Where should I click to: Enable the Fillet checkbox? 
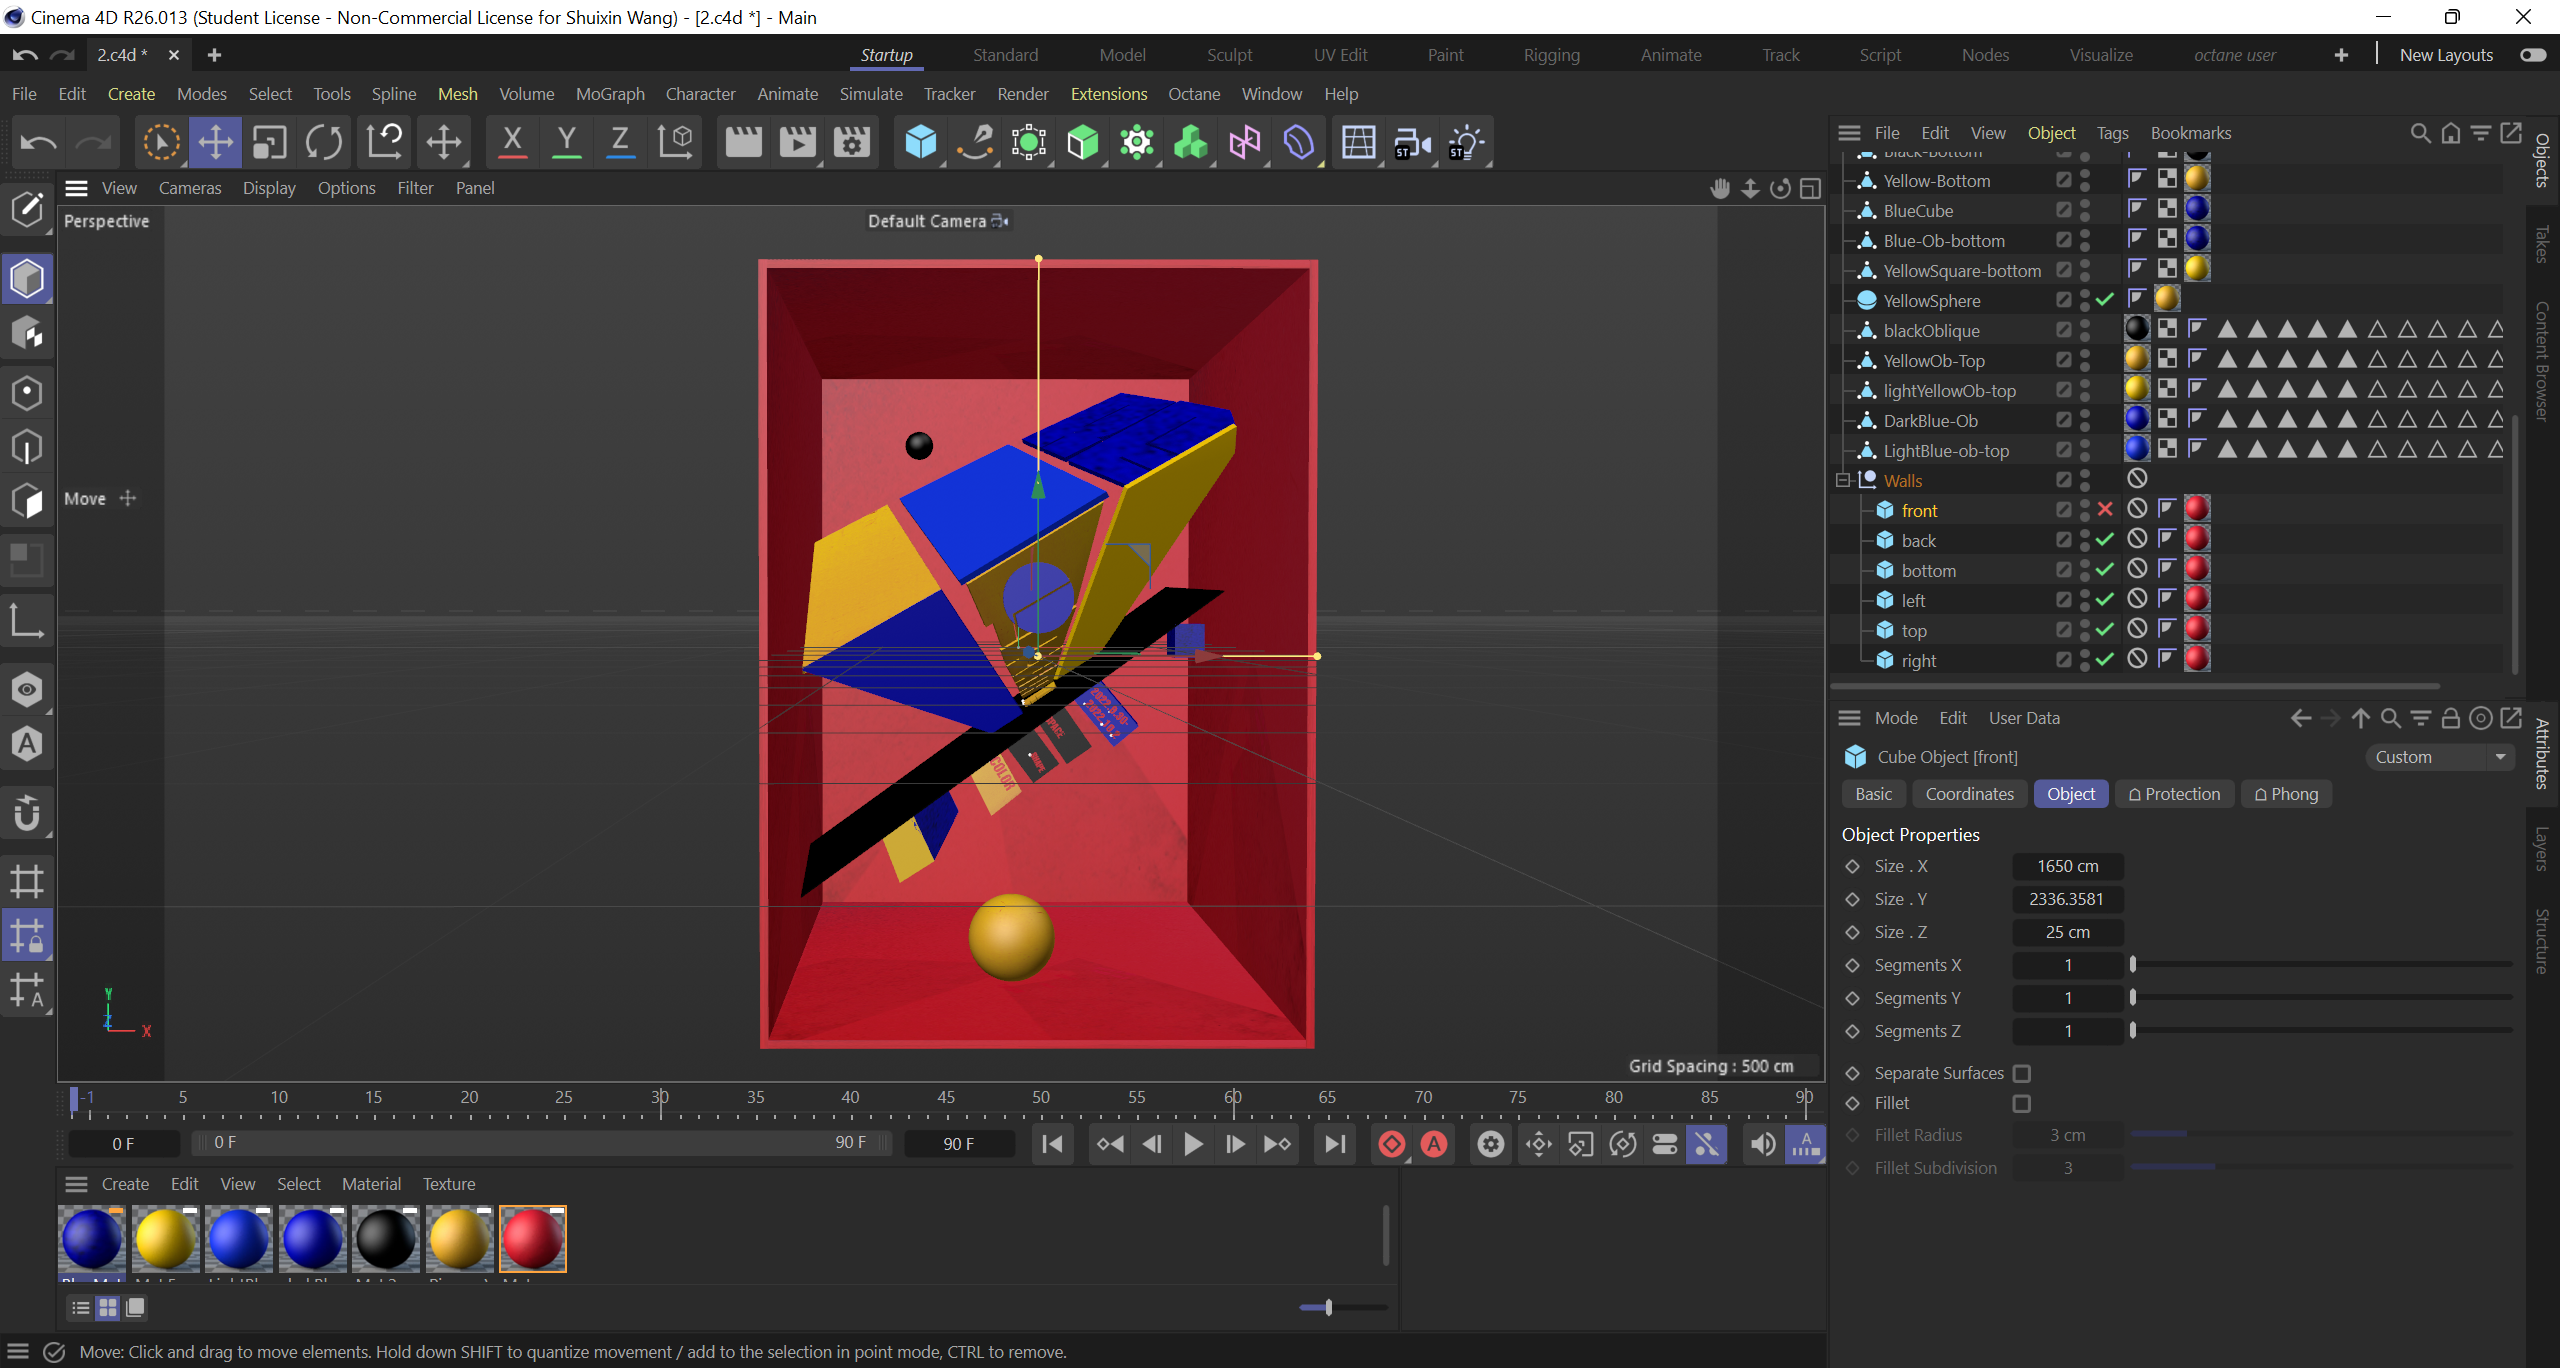point(2022,1103)
